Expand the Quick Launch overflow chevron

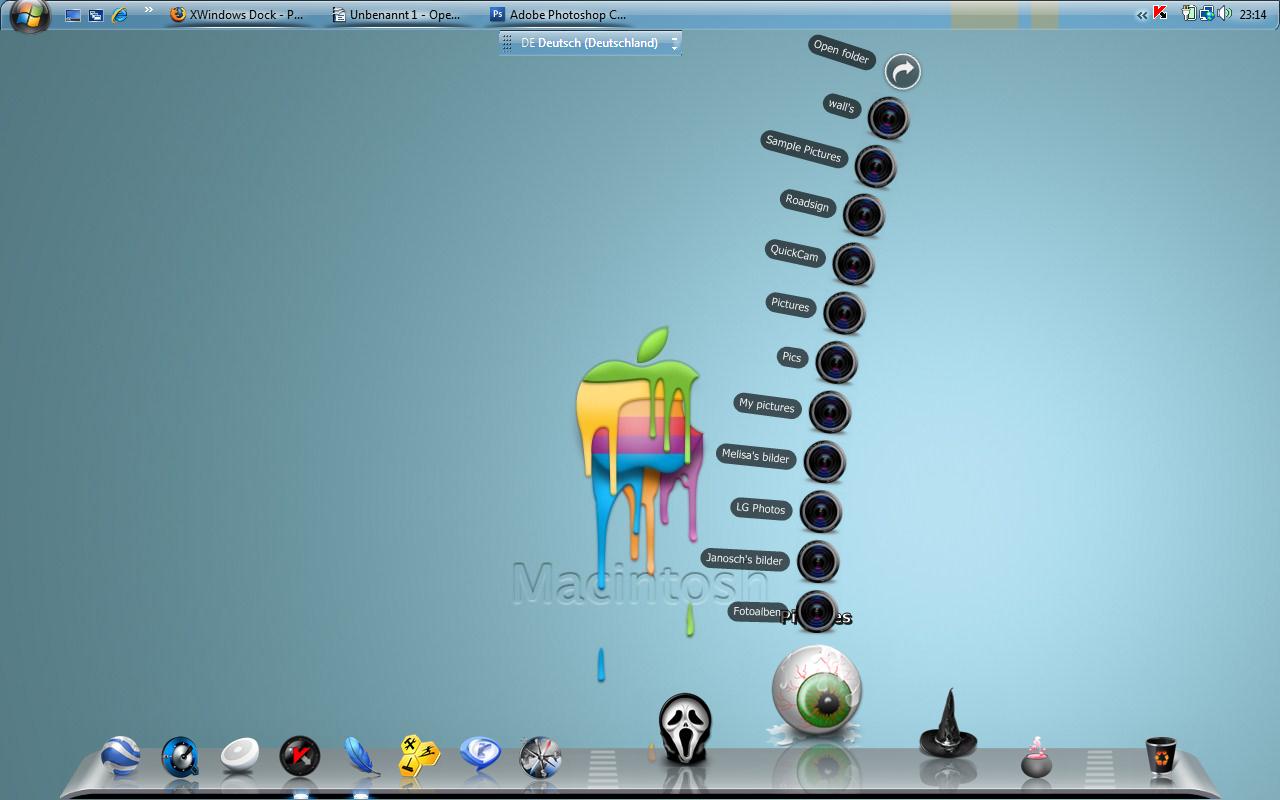coord(149,10)
